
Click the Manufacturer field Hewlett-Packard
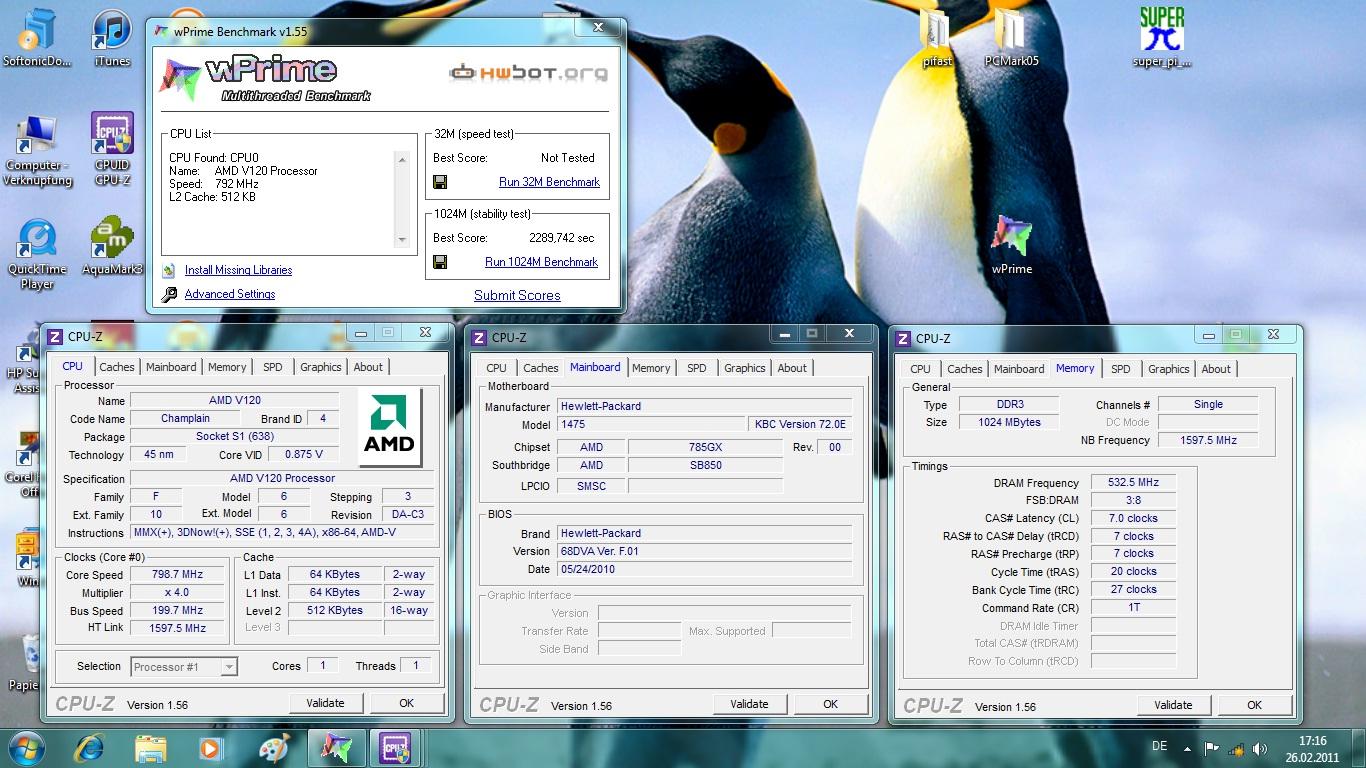[704, 406]
